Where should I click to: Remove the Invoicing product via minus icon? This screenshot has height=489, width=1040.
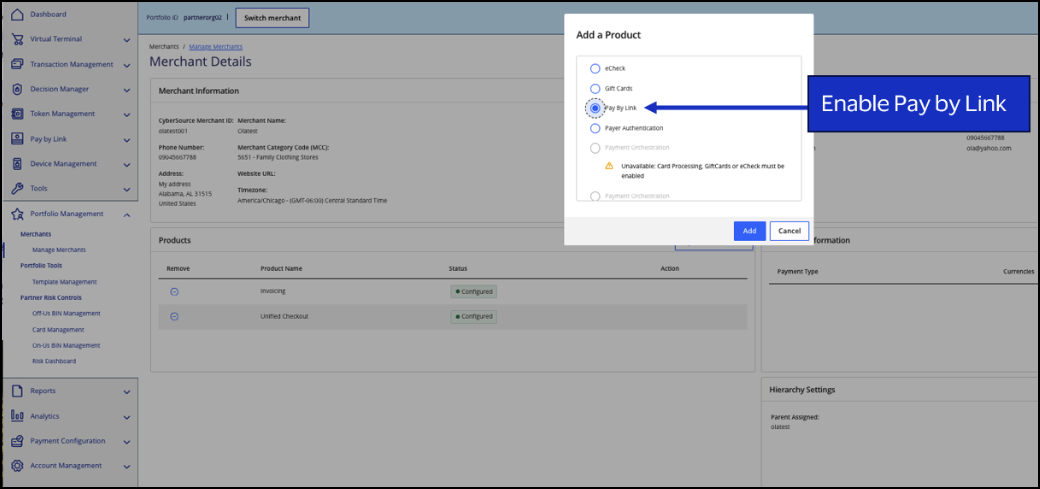[174, 291]
